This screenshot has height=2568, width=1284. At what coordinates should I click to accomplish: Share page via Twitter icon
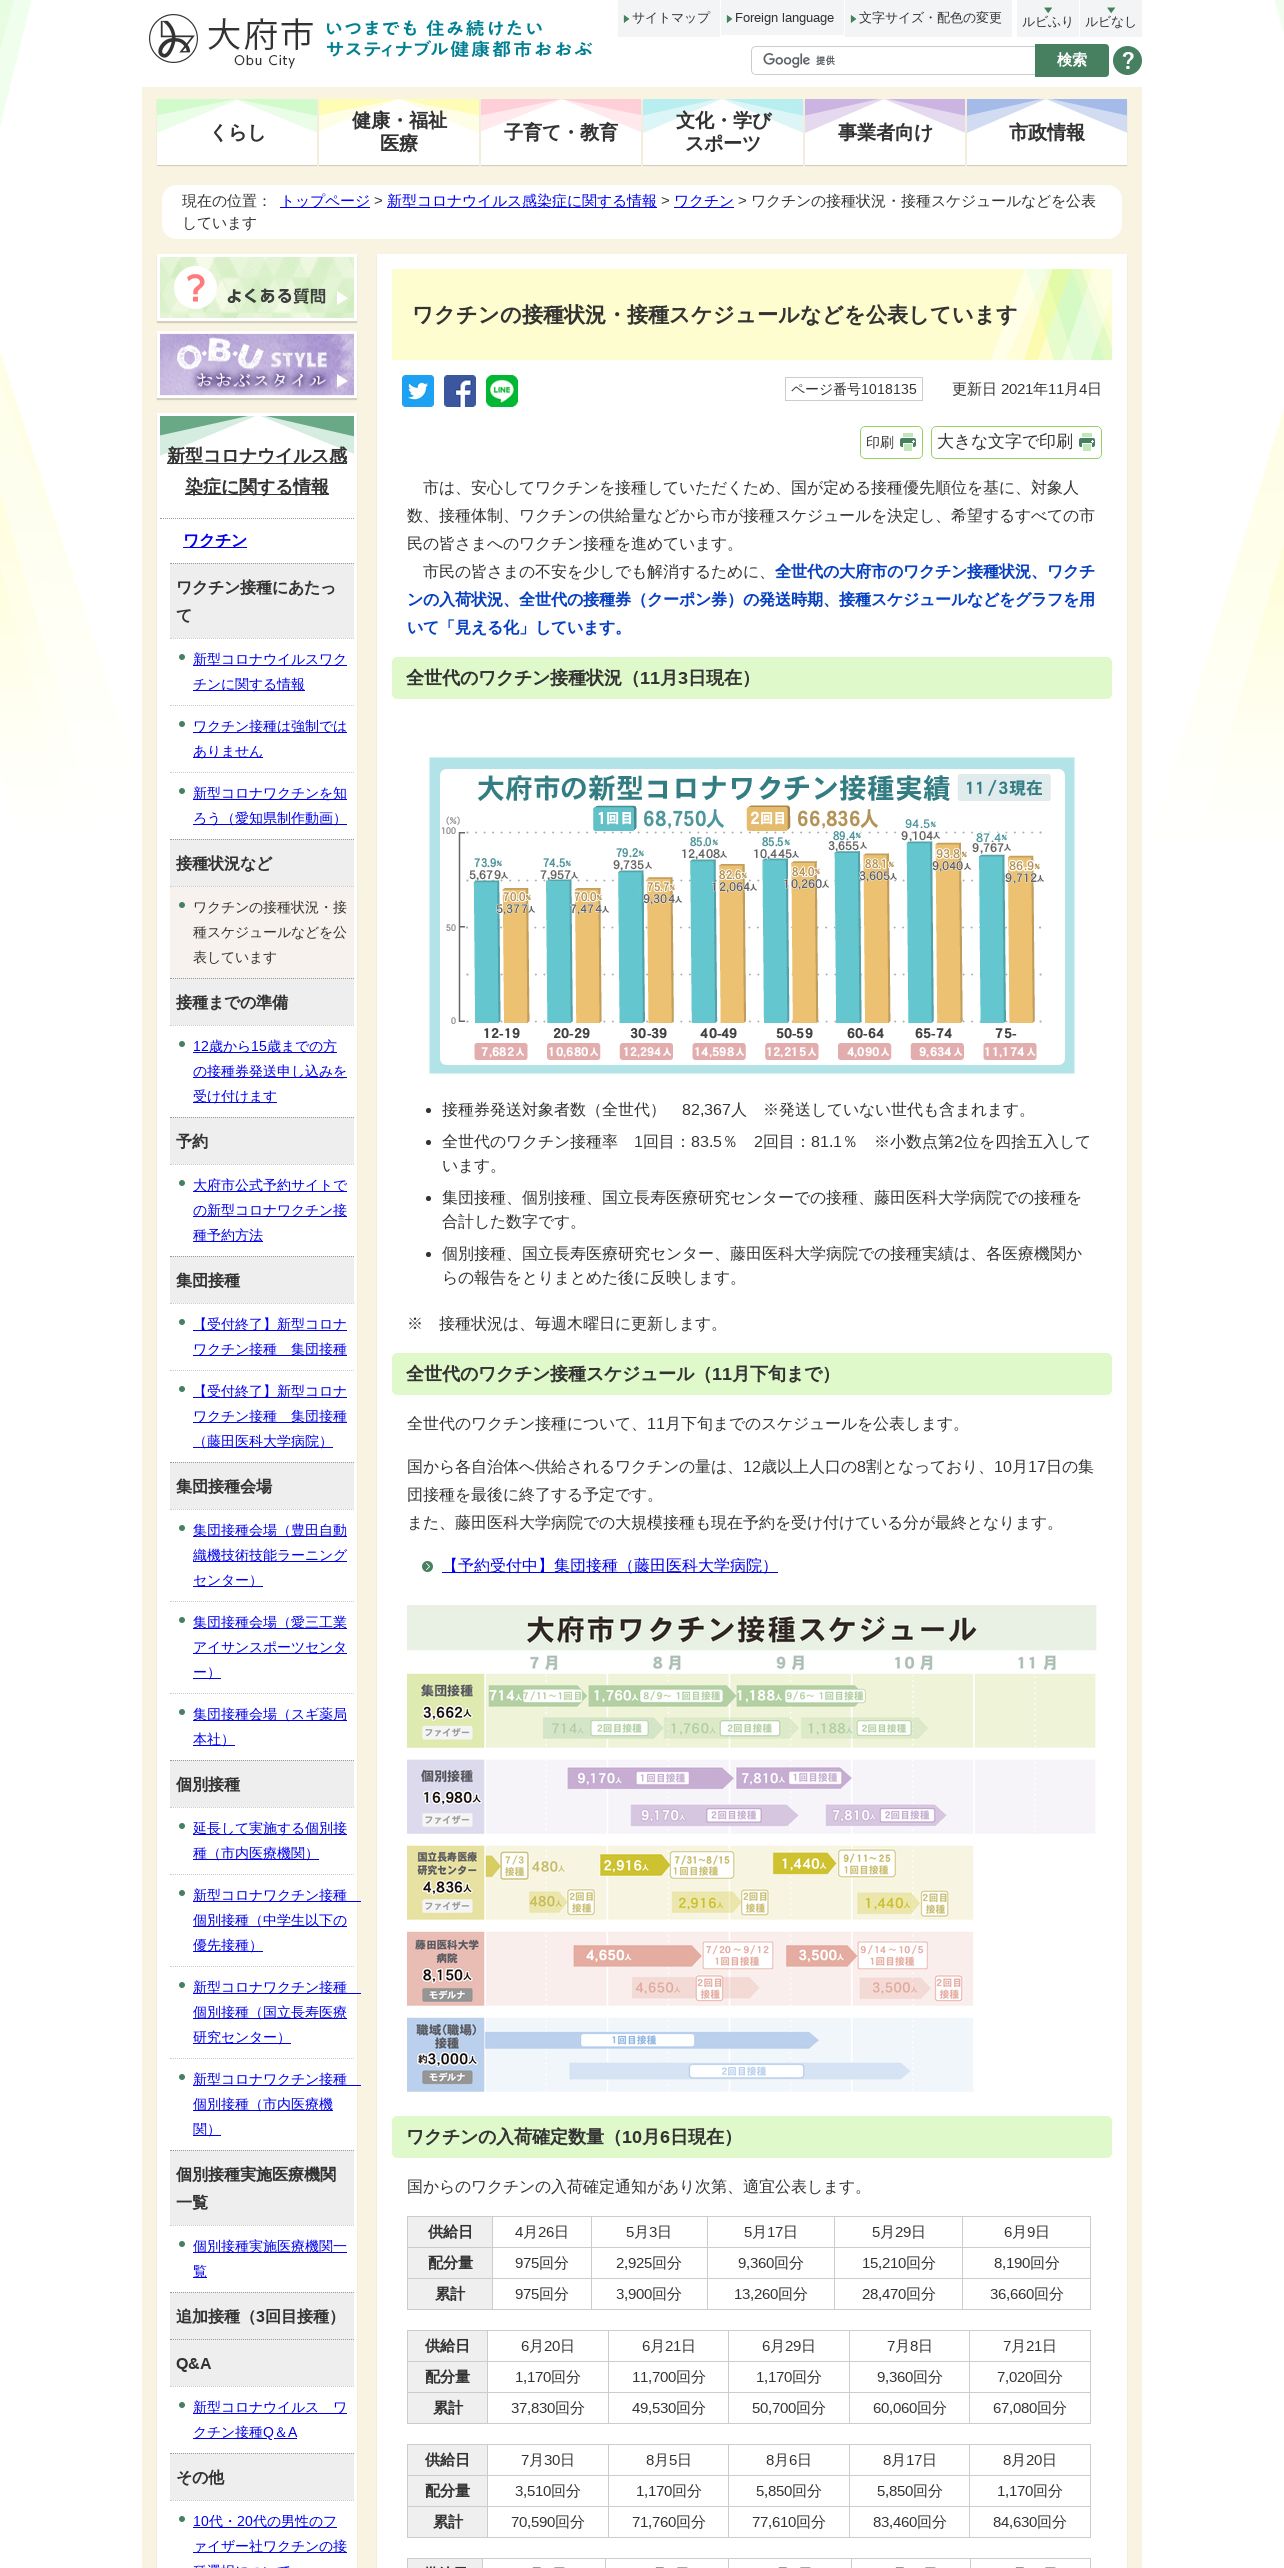(x=418, y=391)
